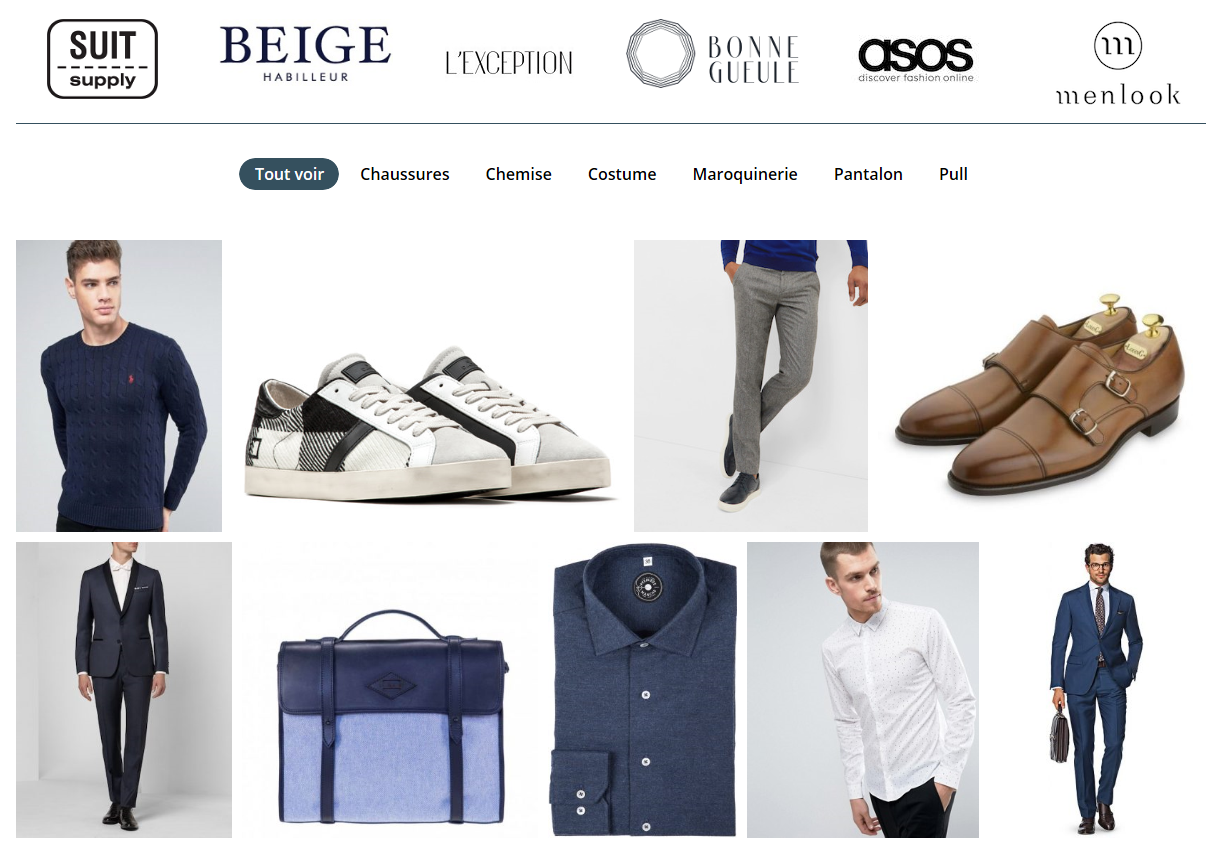This screenshot has height=852, width=1218.
Task: Click the Suit Supply logo
Action: click(102, 59)
